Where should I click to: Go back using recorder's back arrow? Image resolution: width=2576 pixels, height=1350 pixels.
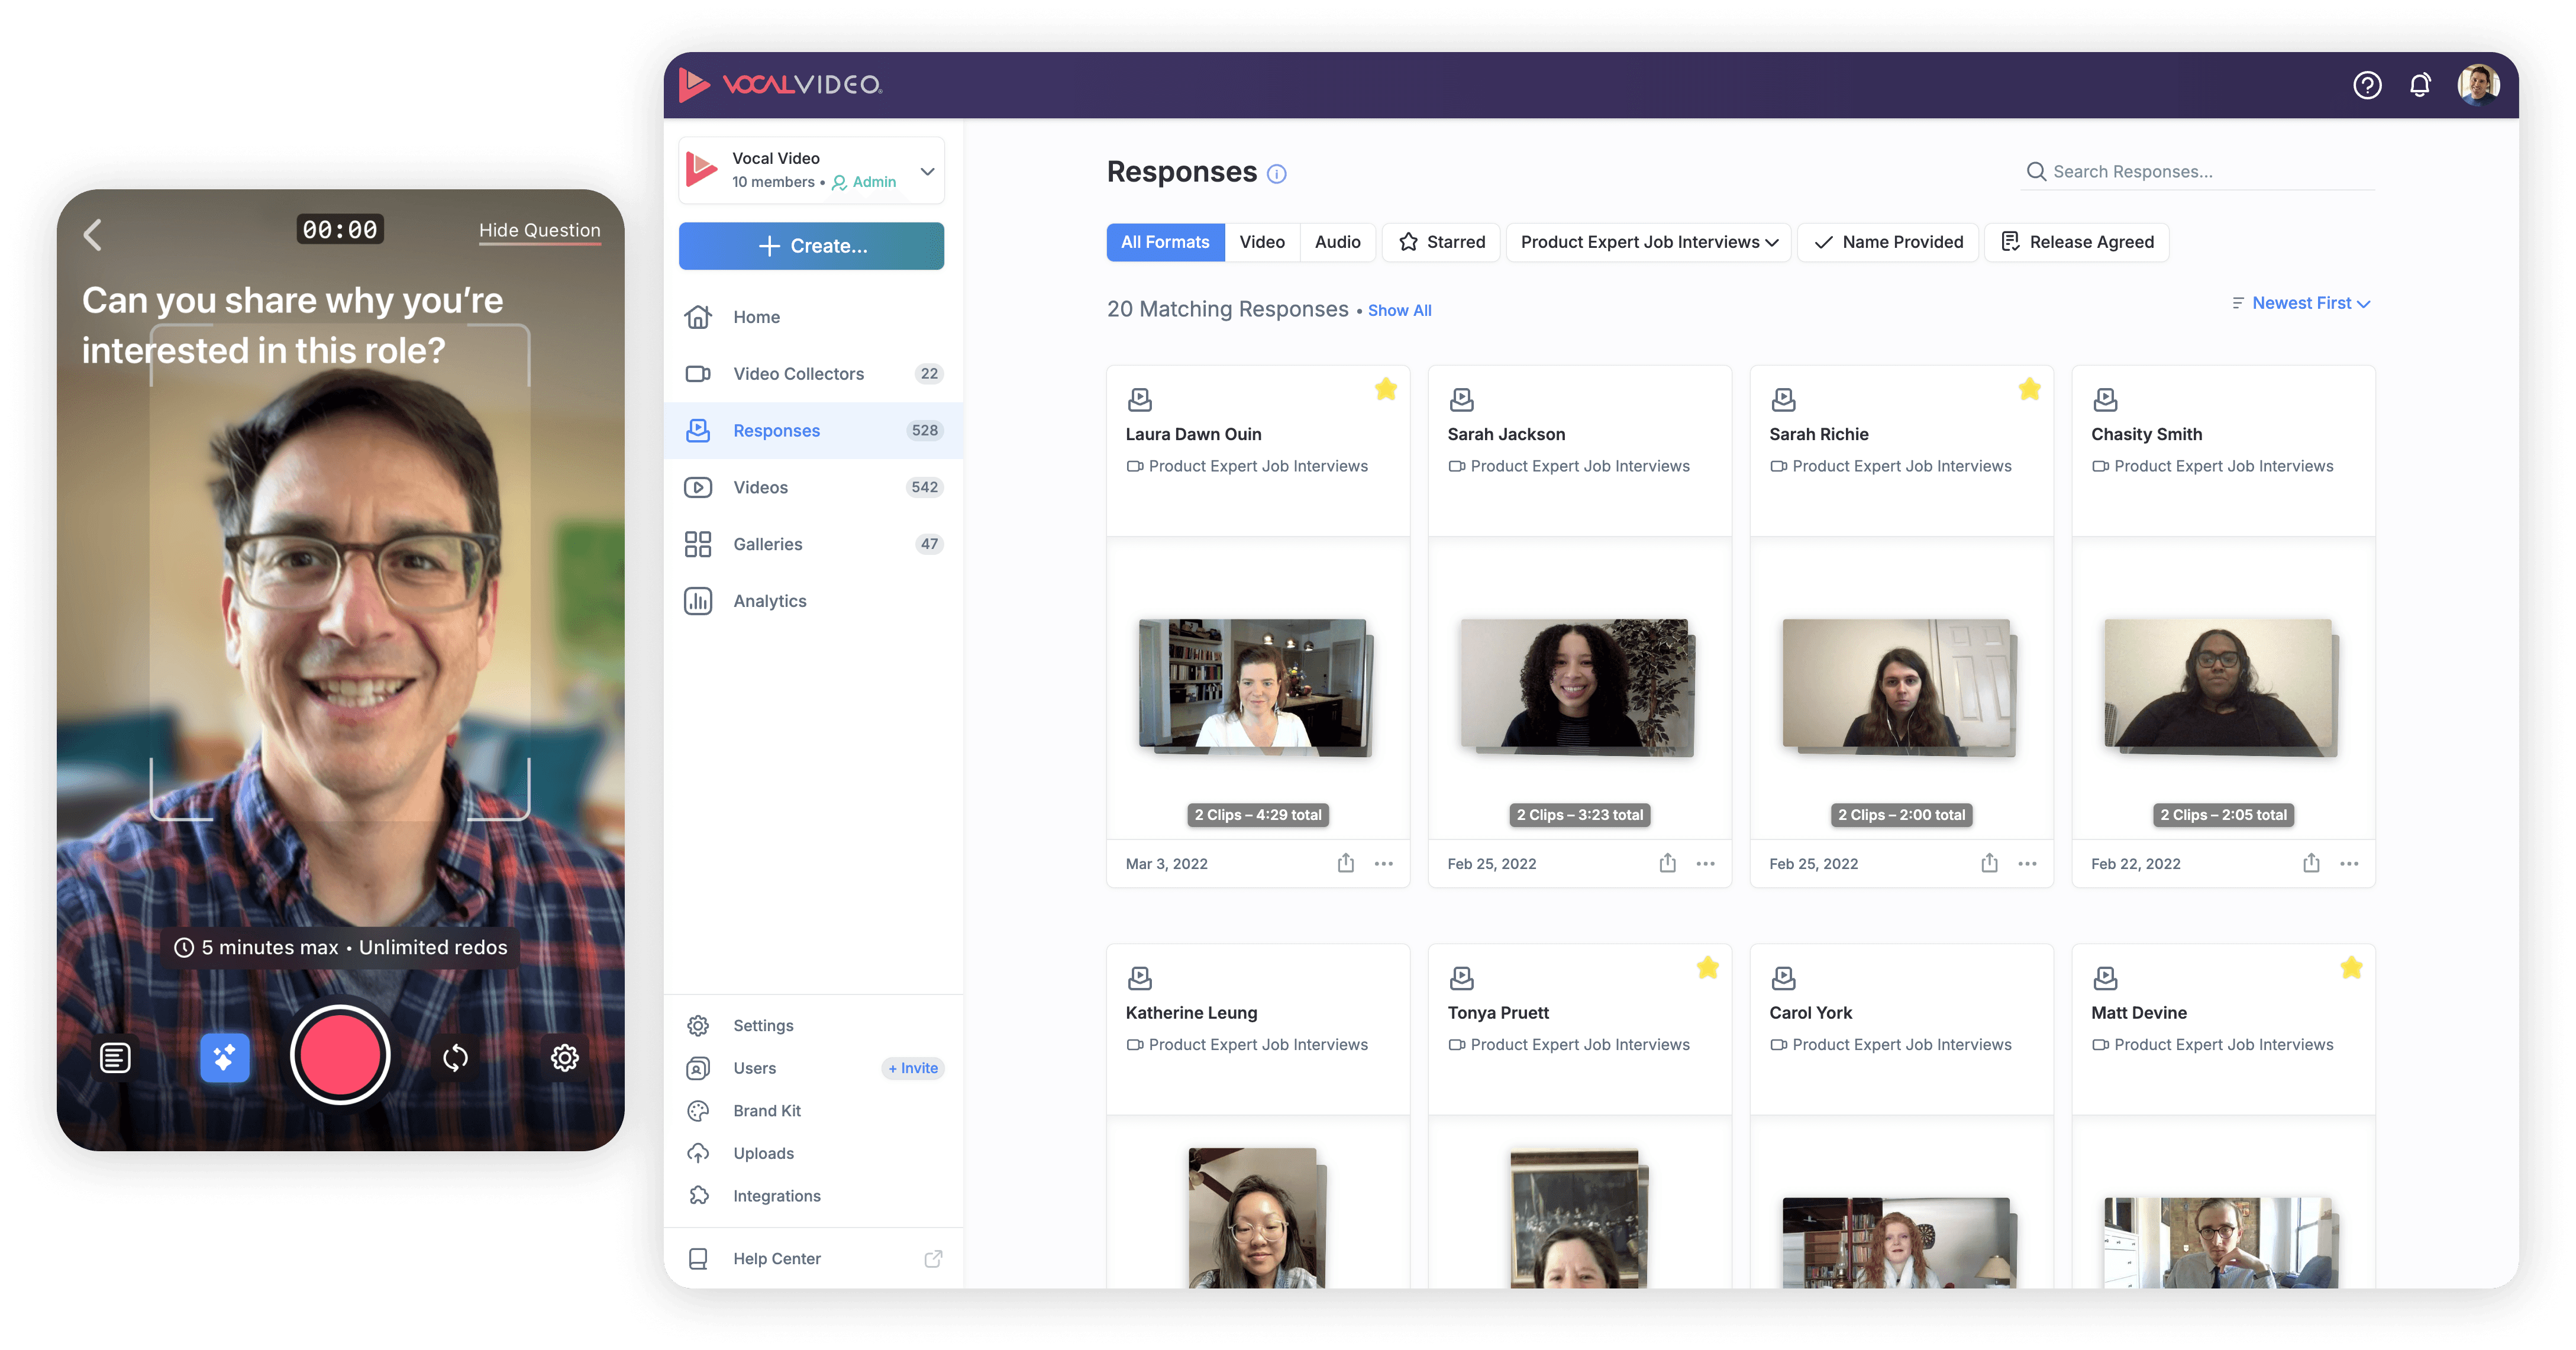click(x=93, y=234)
